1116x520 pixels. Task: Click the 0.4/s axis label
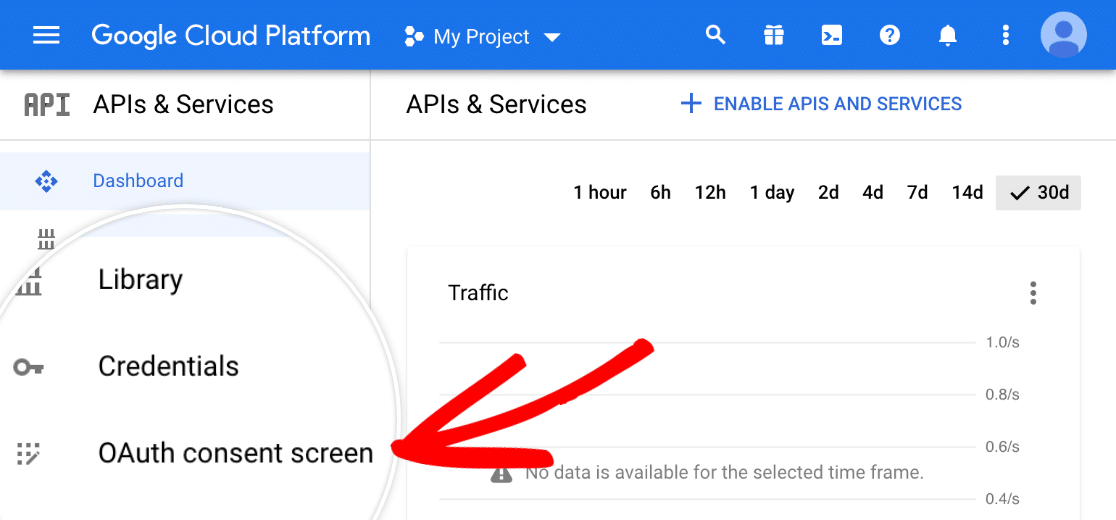click(1002, 499)
